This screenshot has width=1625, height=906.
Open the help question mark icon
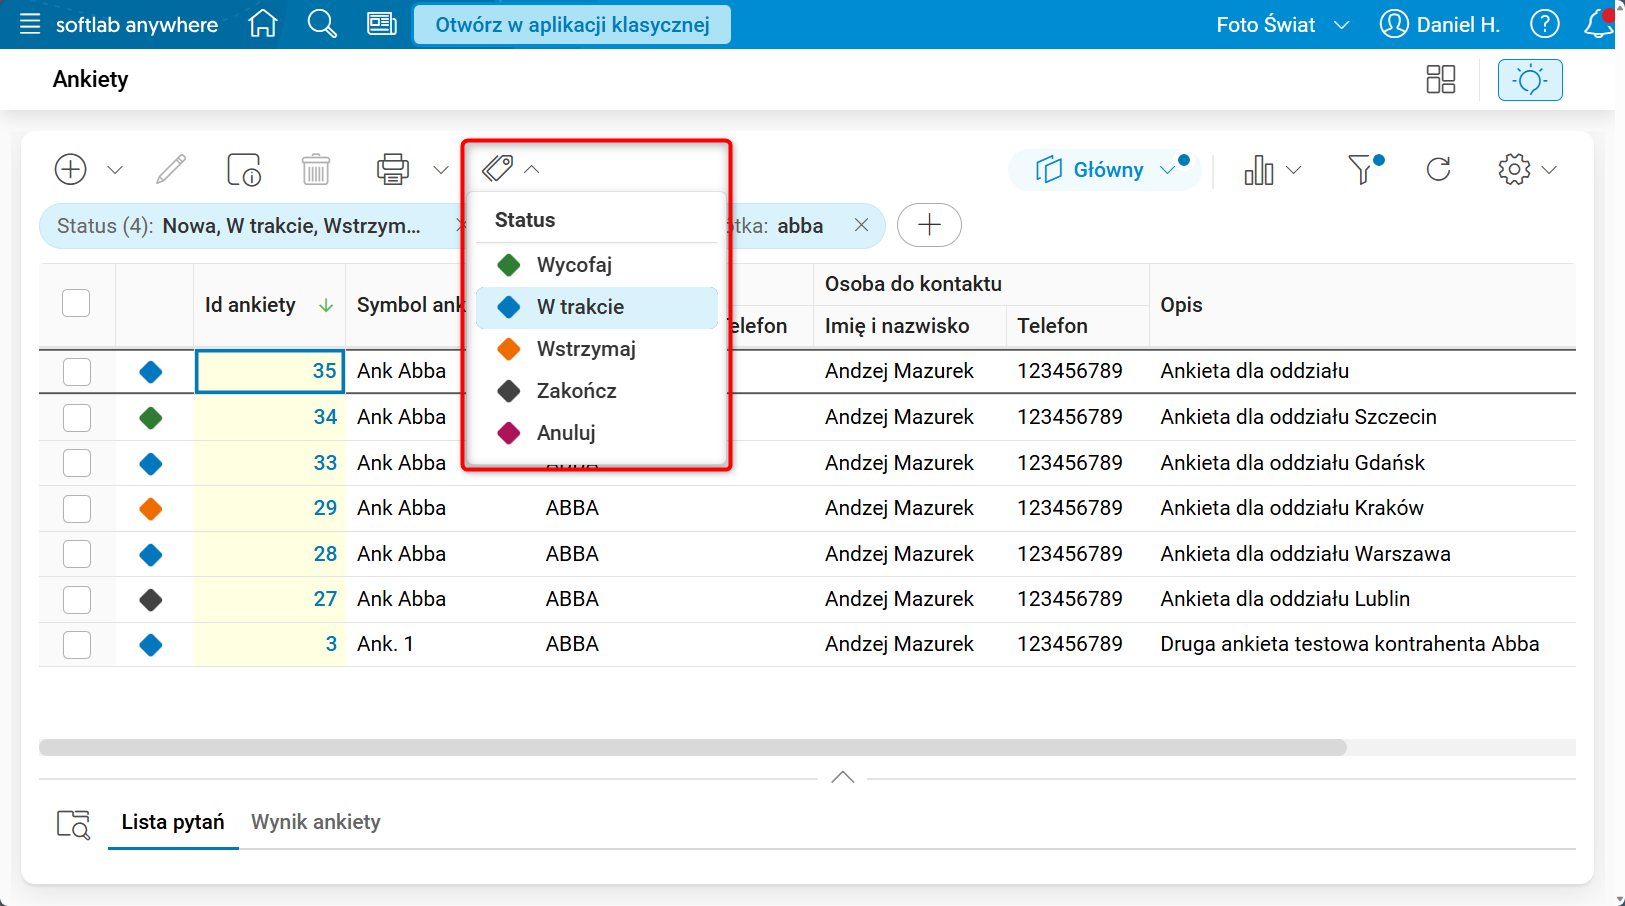pos(1544,24)
